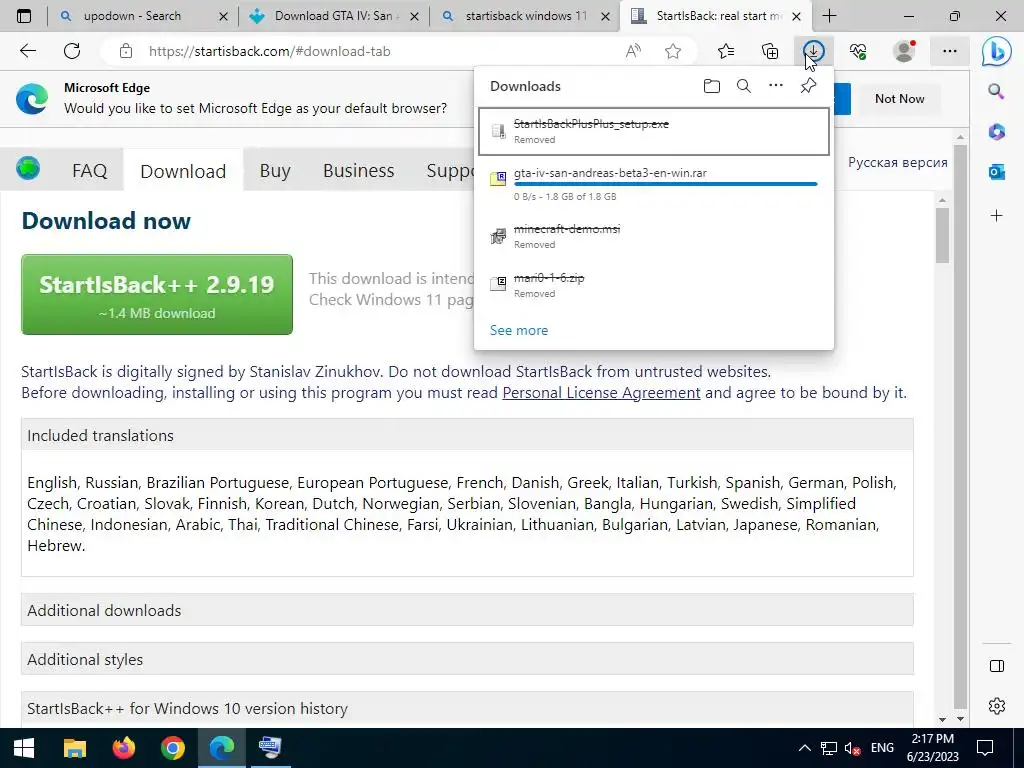Select the gta-iv-san-andreas-beta3-en-win.rar download entry
The height and width of the screenshot is (768, 1024).
point(654,184)
